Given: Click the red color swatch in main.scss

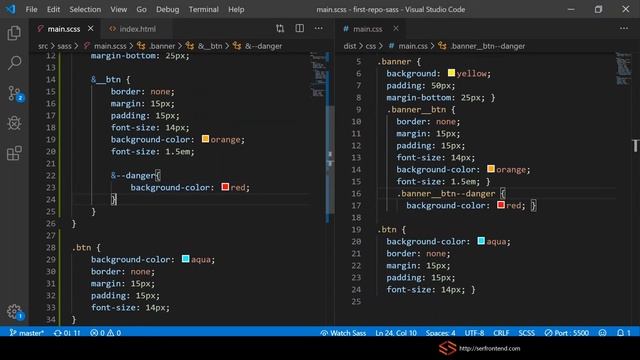Looking at the screenshot, I should click(x=225, y=187).
